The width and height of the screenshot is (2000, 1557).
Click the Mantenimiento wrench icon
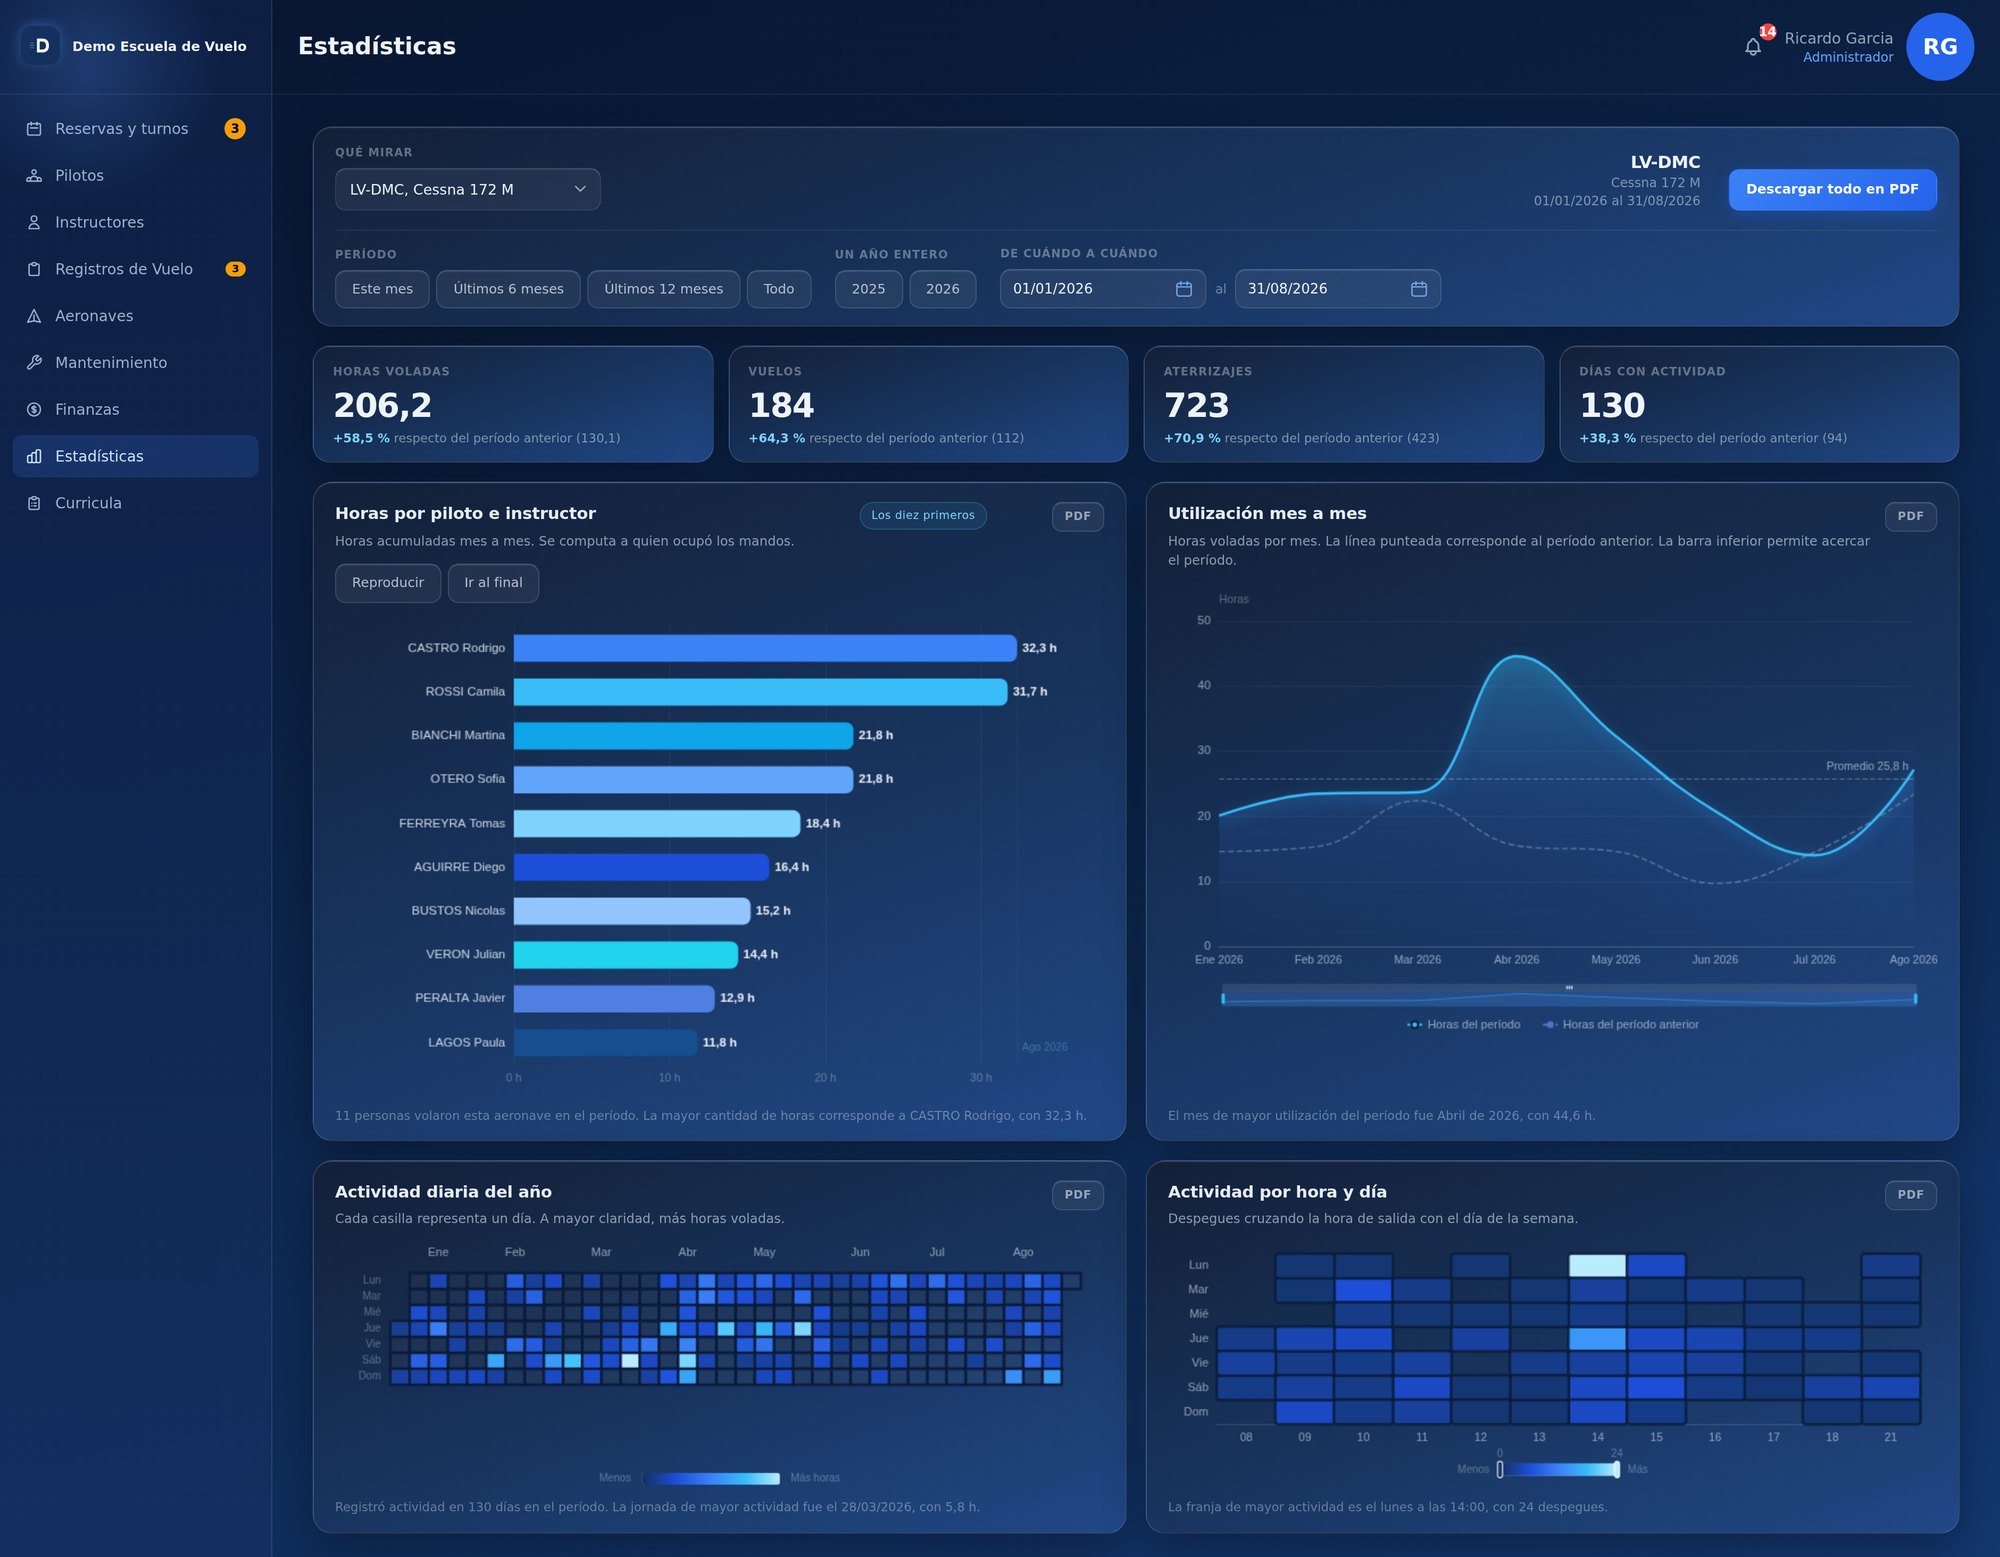tap(34, 363)
